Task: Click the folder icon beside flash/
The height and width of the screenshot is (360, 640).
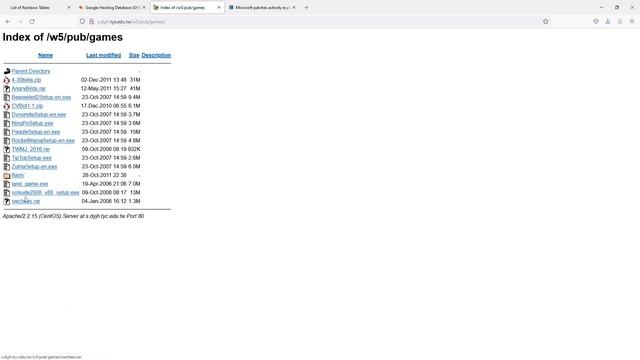Action: coord(7,175)
